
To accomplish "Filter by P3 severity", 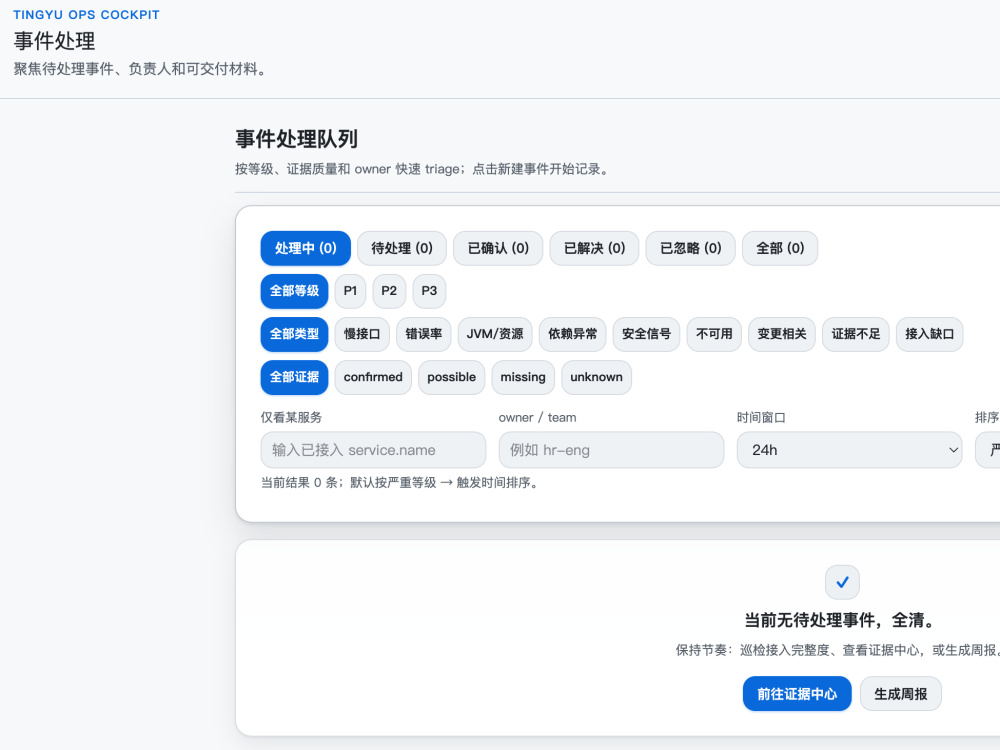I will [429, 291].
